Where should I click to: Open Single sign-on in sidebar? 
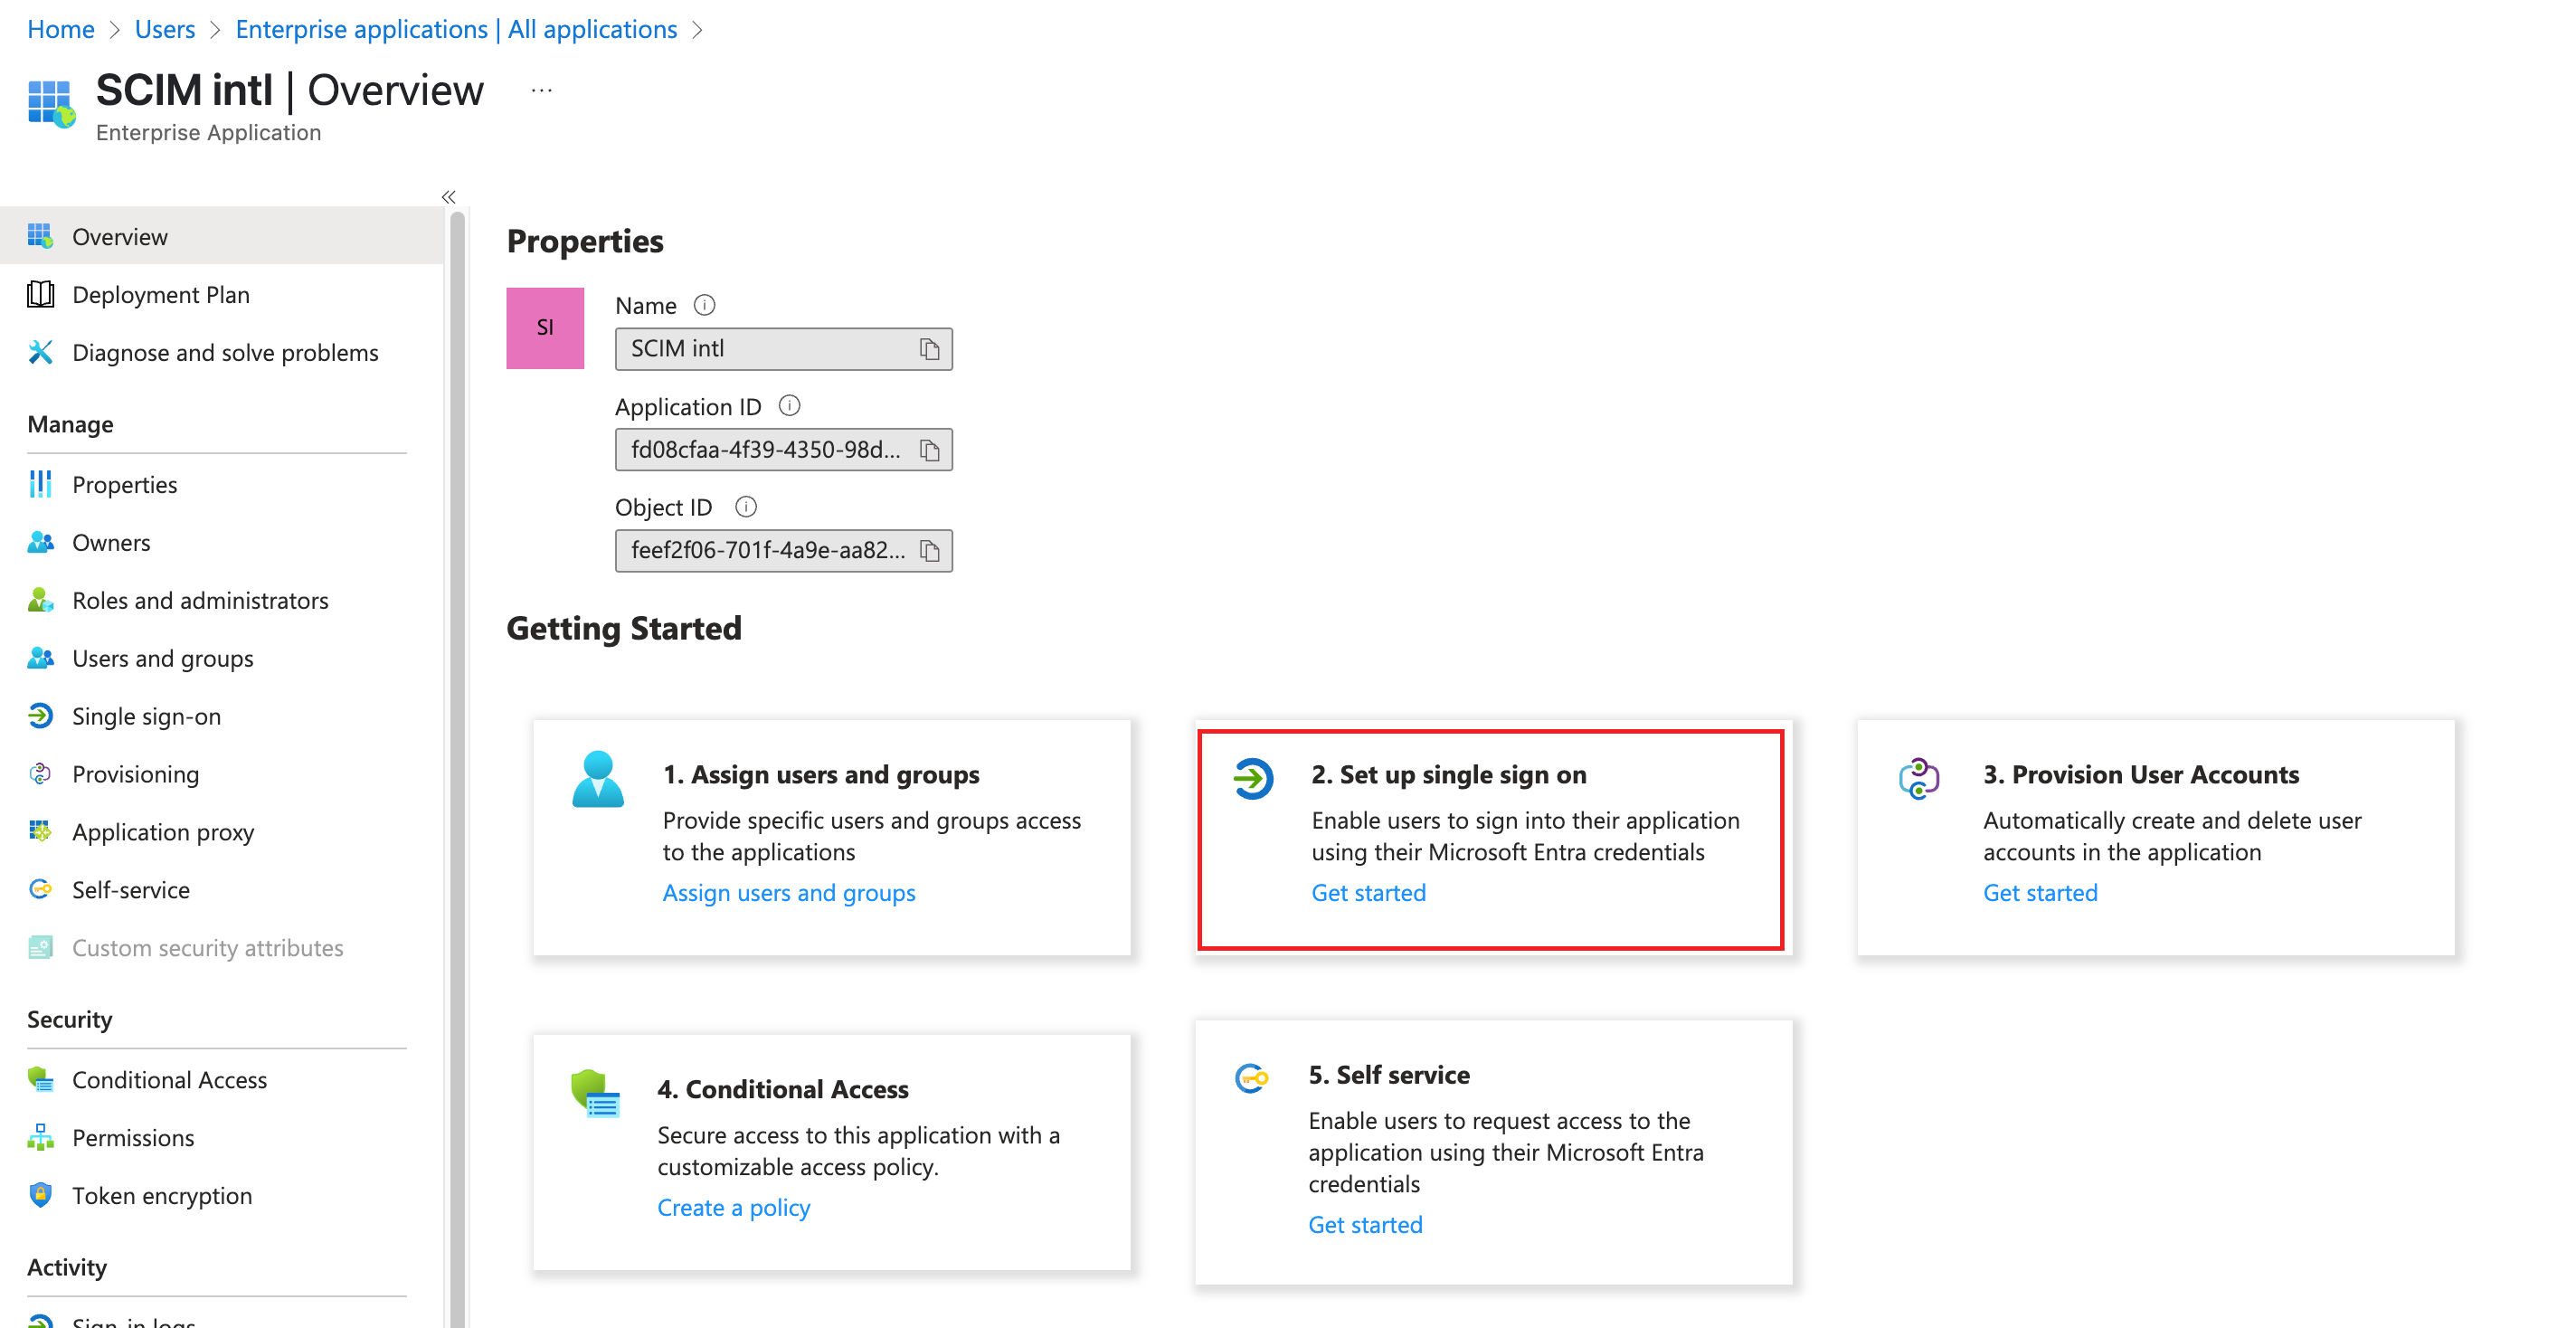[x=146, y=716]
